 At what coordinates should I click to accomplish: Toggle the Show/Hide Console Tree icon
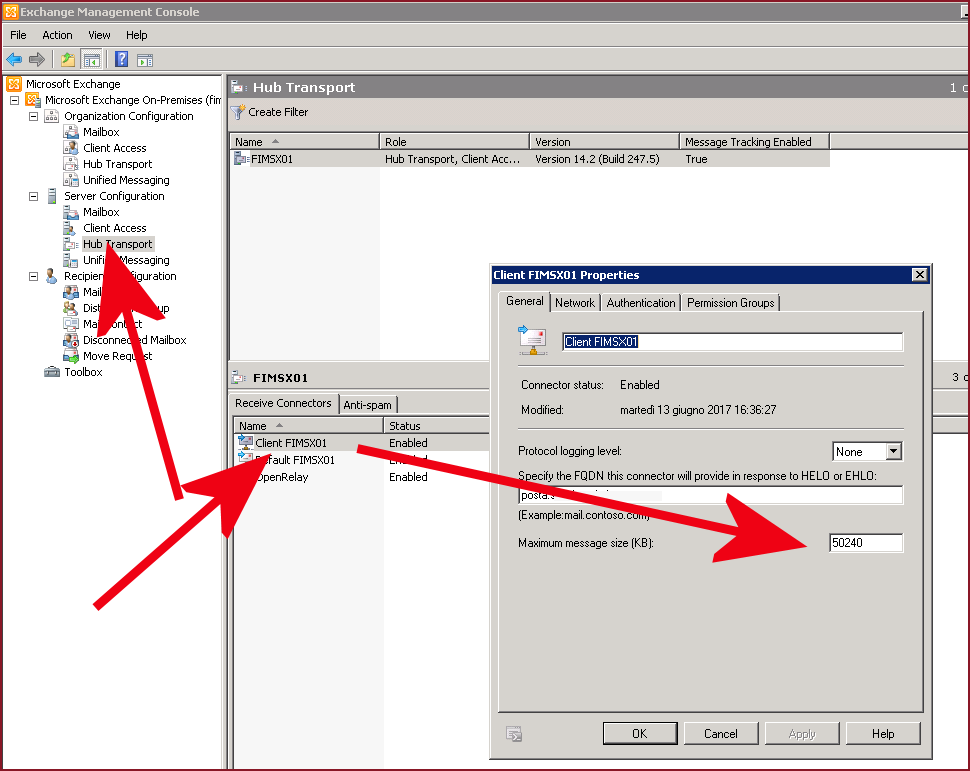92,60
